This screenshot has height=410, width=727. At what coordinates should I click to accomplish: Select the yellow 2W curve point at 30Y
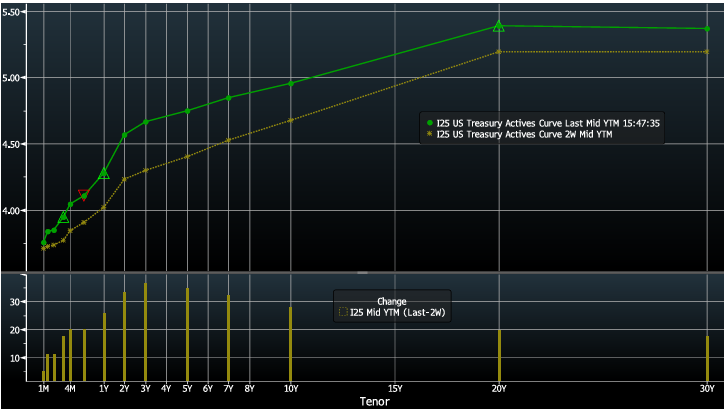707,52
